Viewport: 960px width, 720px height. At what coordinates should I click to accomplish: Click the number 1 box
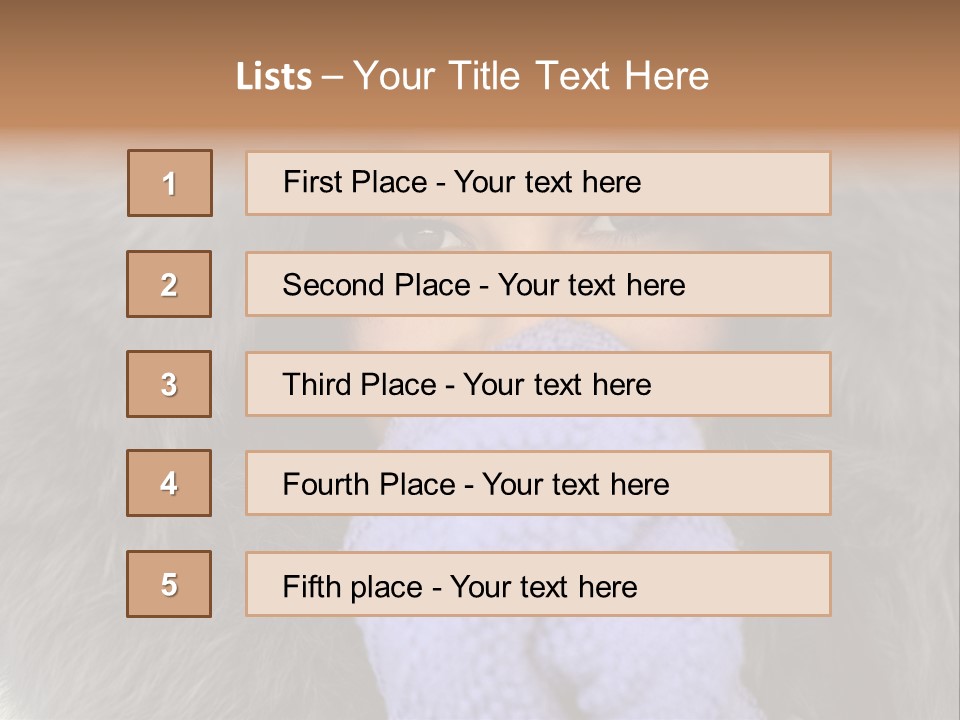click(x=170, y=183)
